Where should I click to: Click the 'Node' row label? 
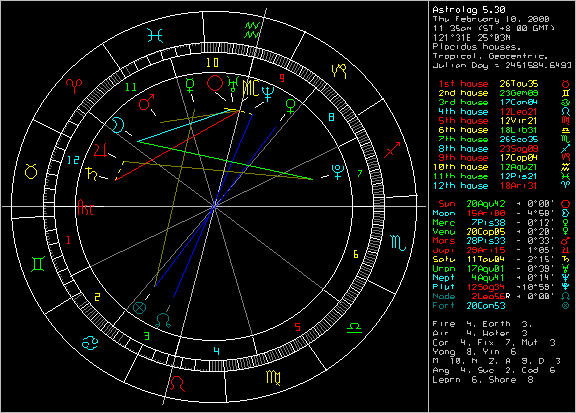click(444, 296)
